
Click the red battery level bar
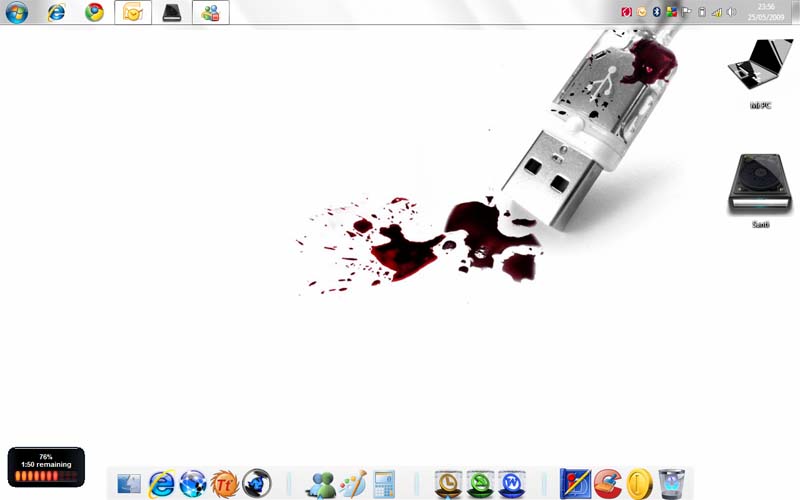click(x=46, y=476)
